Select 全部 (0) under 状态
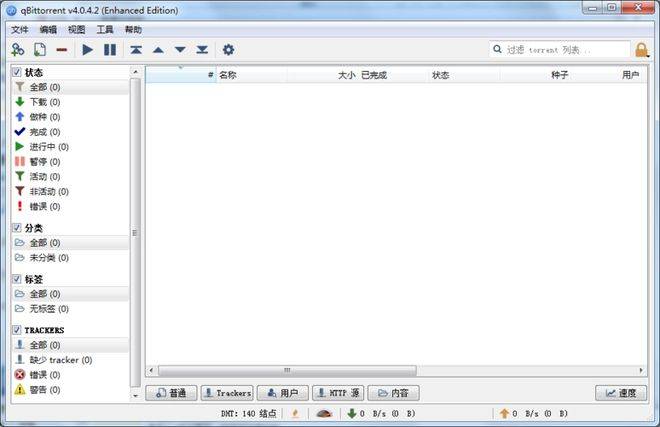The width and height of the screenshot is (660, 427). click(x=70, y=87)
